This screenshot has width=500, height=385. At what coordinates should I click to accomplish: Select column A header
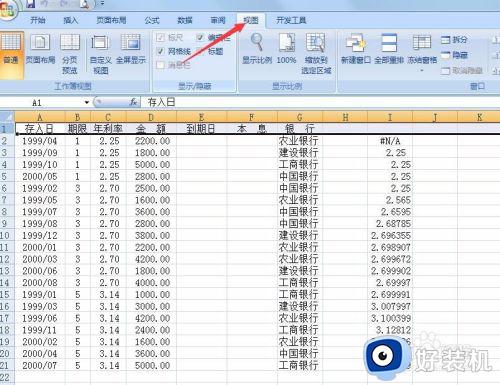click(x=40, y=117)
